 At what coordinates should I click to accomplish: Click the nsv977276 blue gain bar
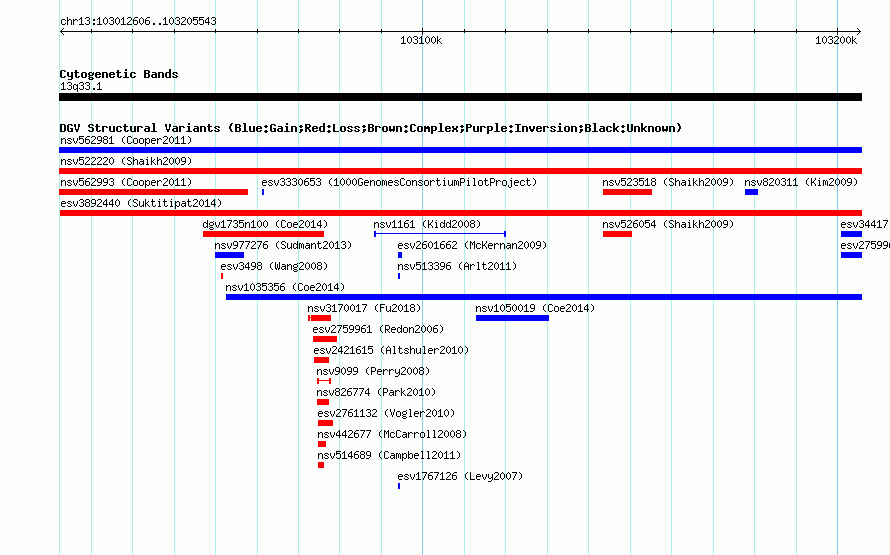coord(229,255)
